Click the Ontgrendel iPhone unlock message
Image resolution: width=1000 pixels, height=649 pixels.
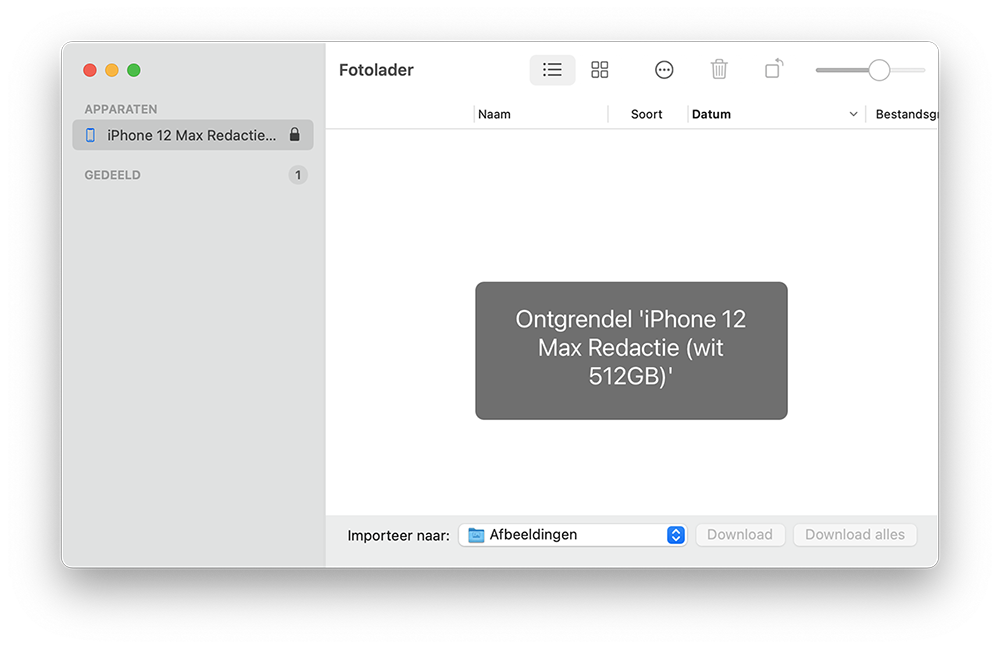[x=631, y=351]
